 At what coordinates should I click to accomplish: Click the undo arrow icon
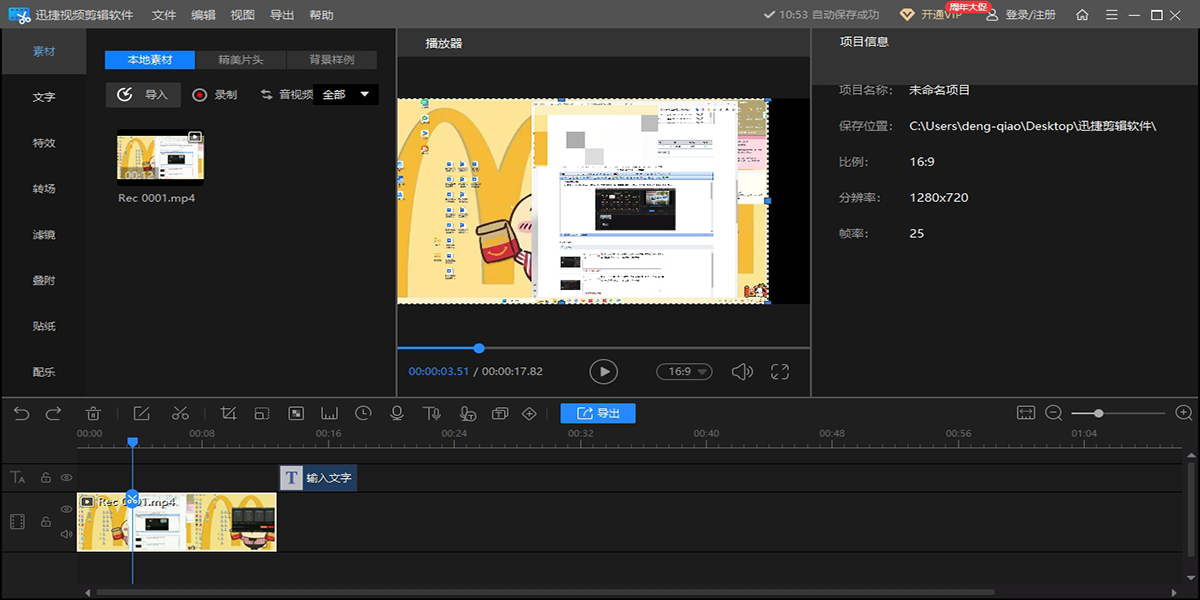click(22, 413)
